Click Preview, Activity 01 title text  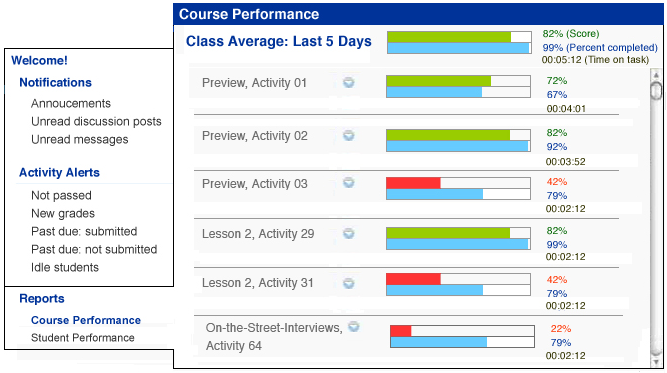[x=254, y=83]
